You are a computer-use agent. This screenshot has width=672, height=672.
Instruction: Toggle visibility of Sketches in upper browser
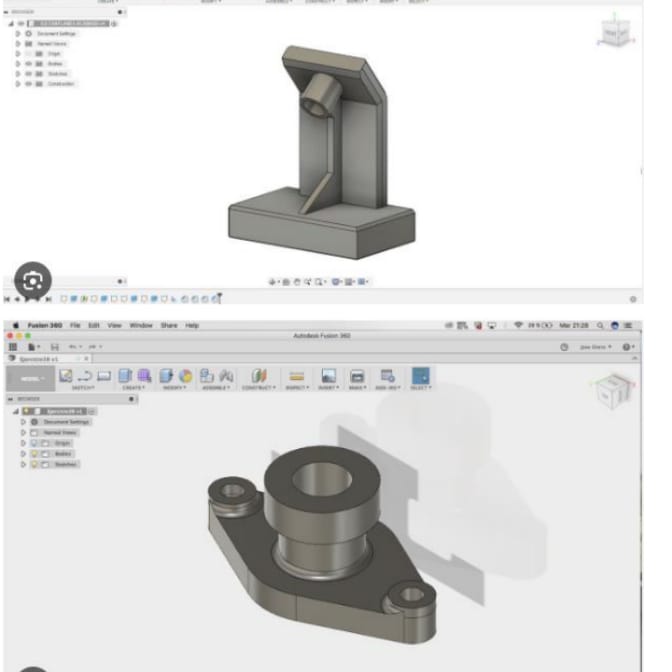(x=29, y=74)
